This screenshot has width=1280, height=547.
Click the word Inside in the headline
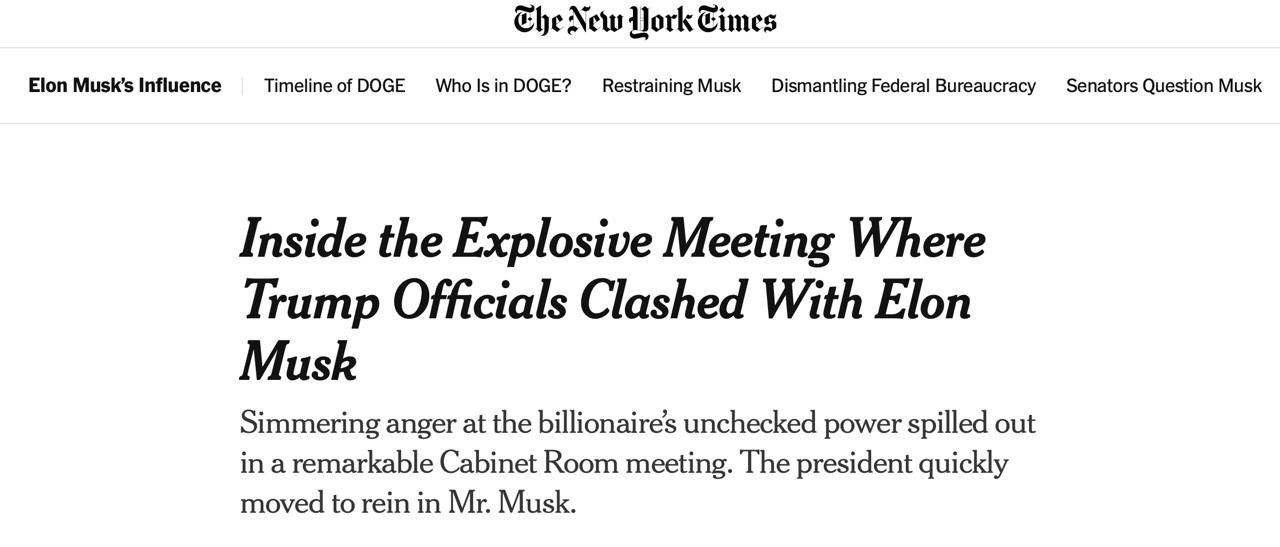pos(303,239)
